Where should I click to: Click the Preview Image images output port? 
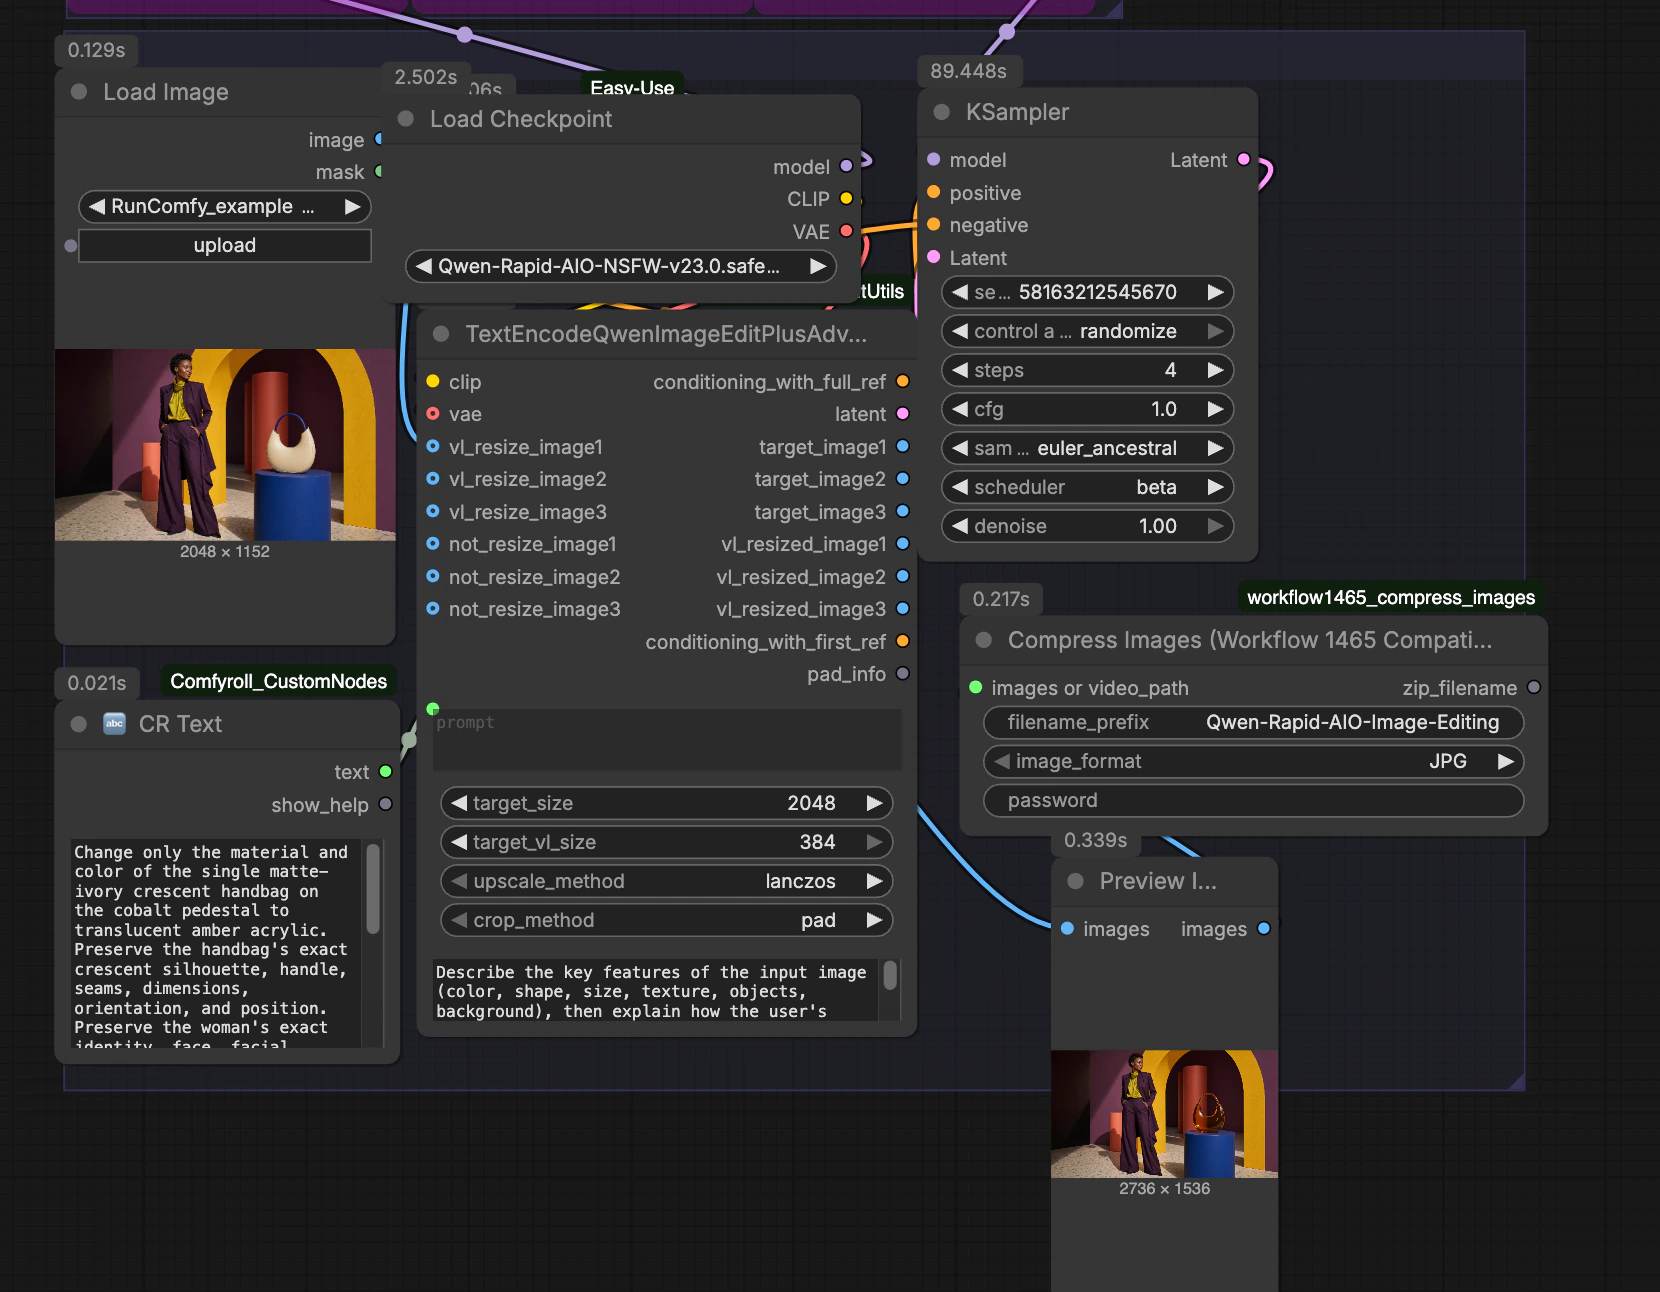click(1264, 928)
